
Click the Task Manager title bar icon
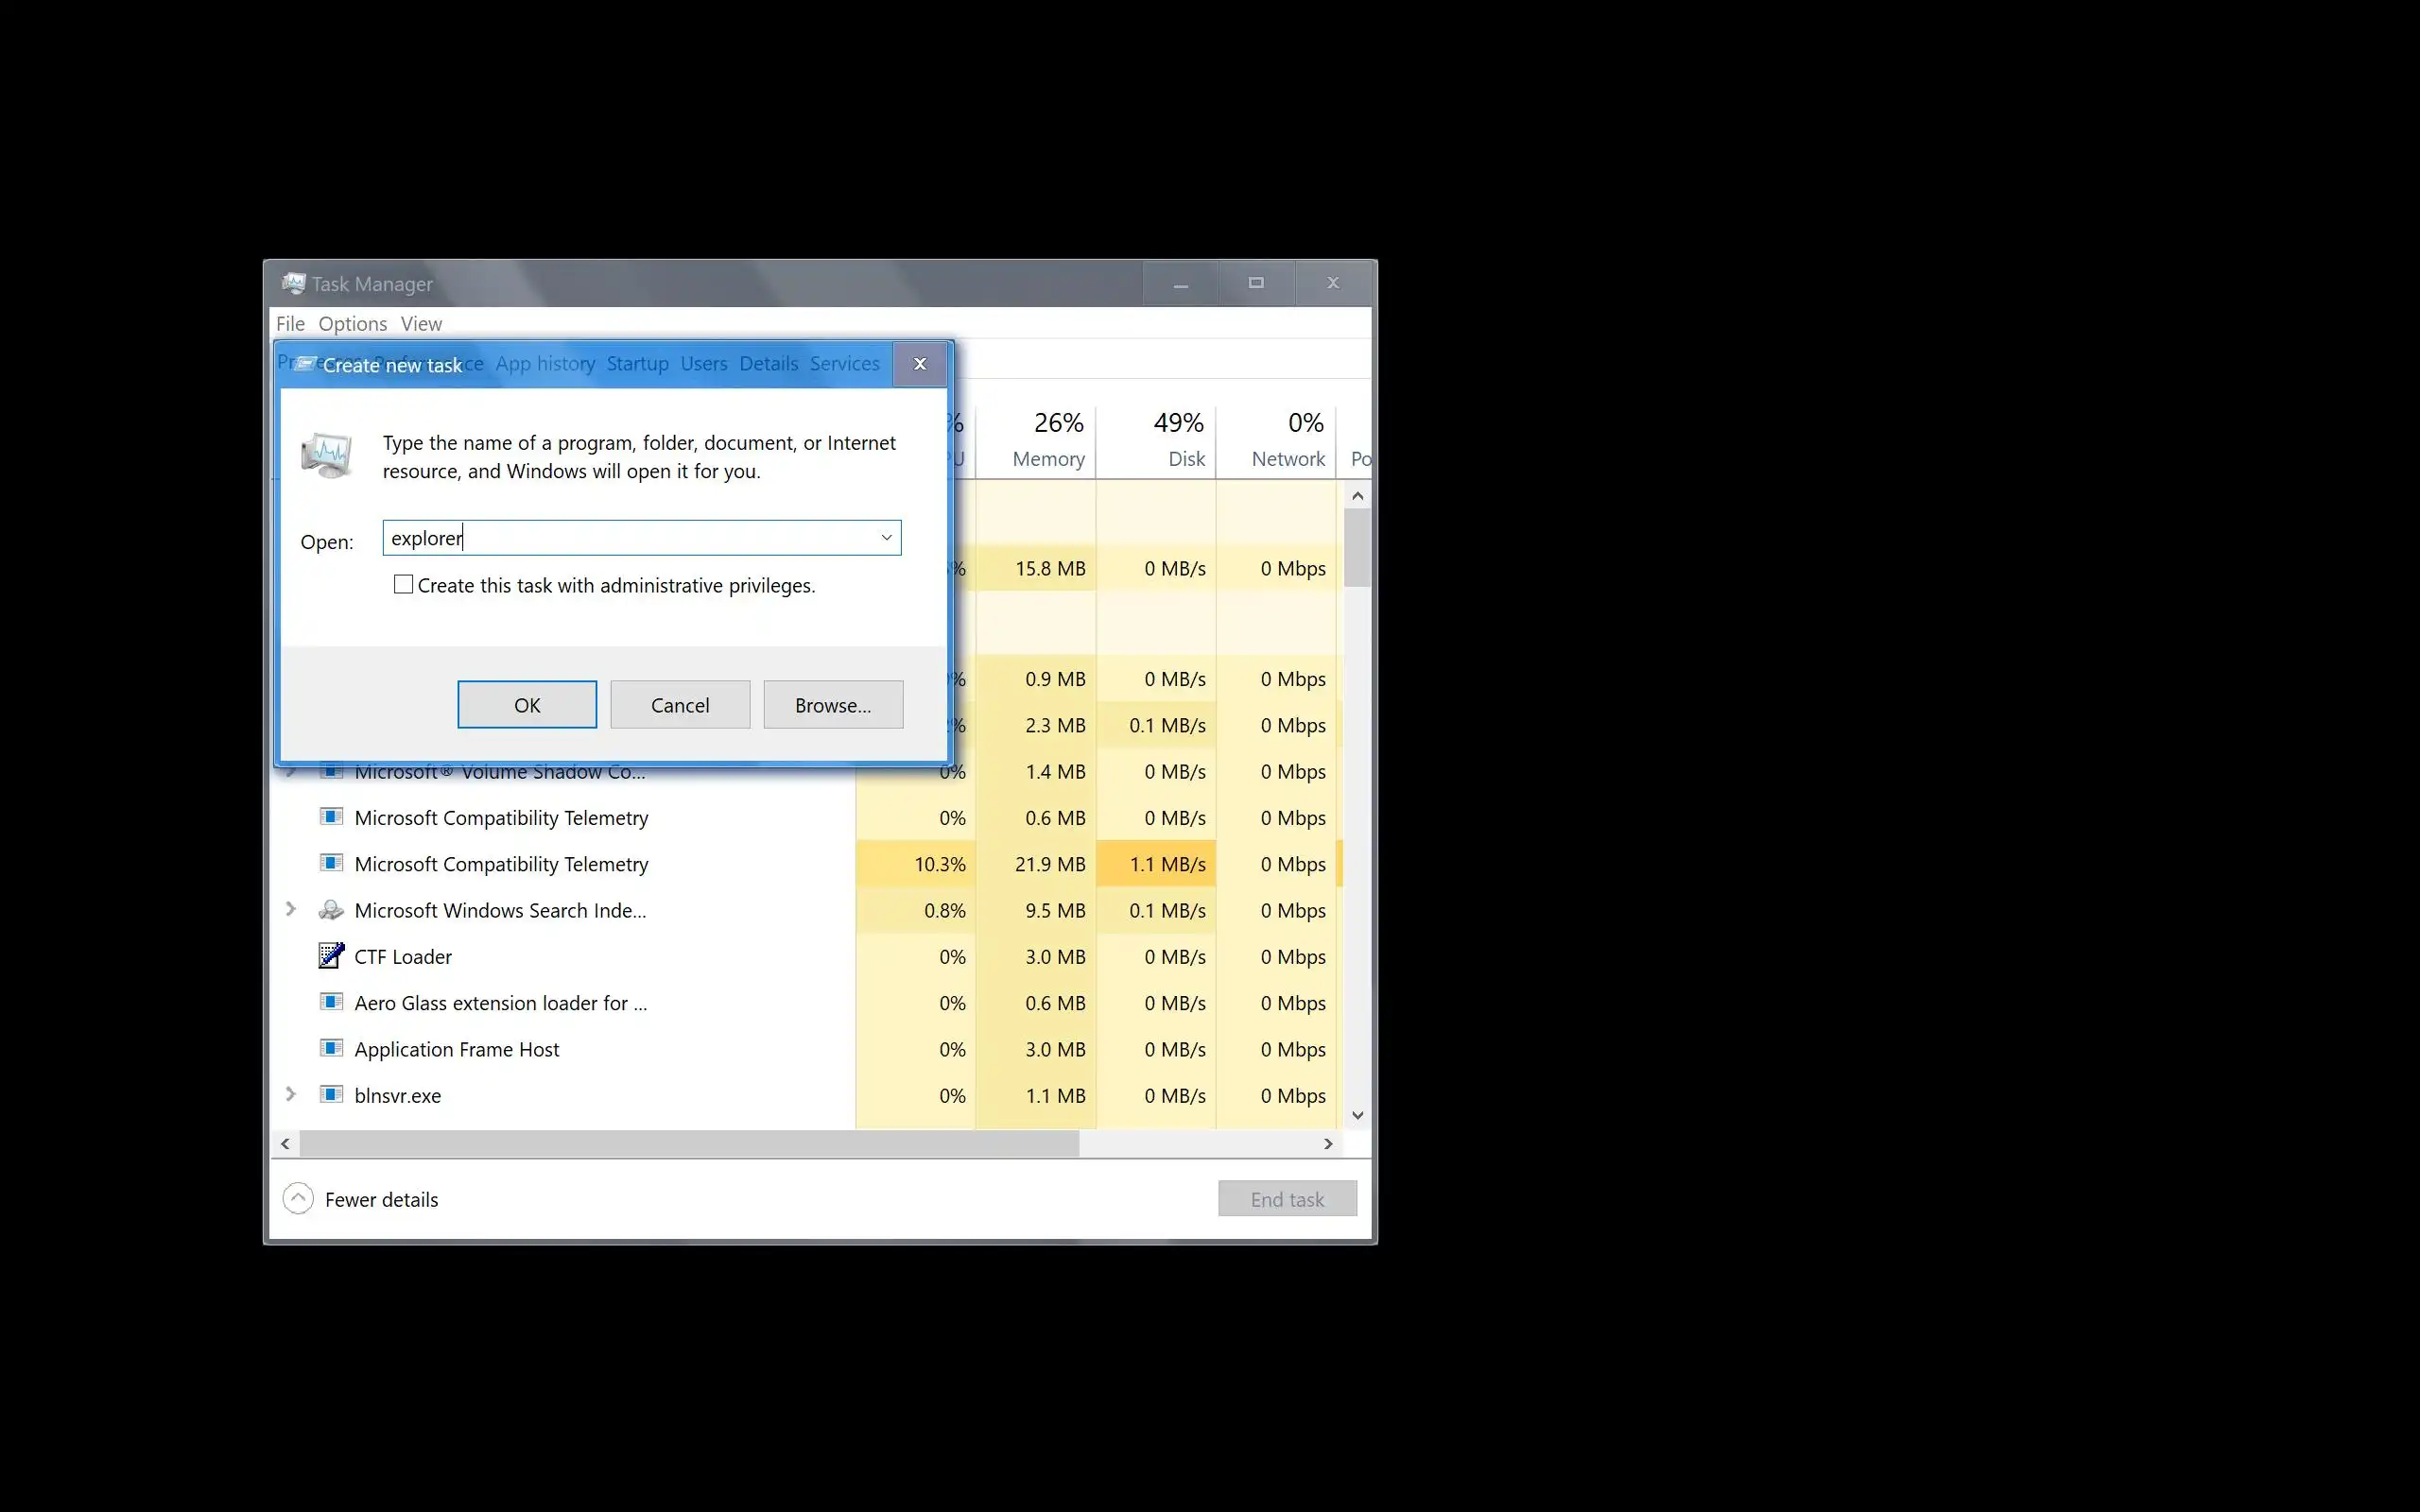[x=293, y=284]
